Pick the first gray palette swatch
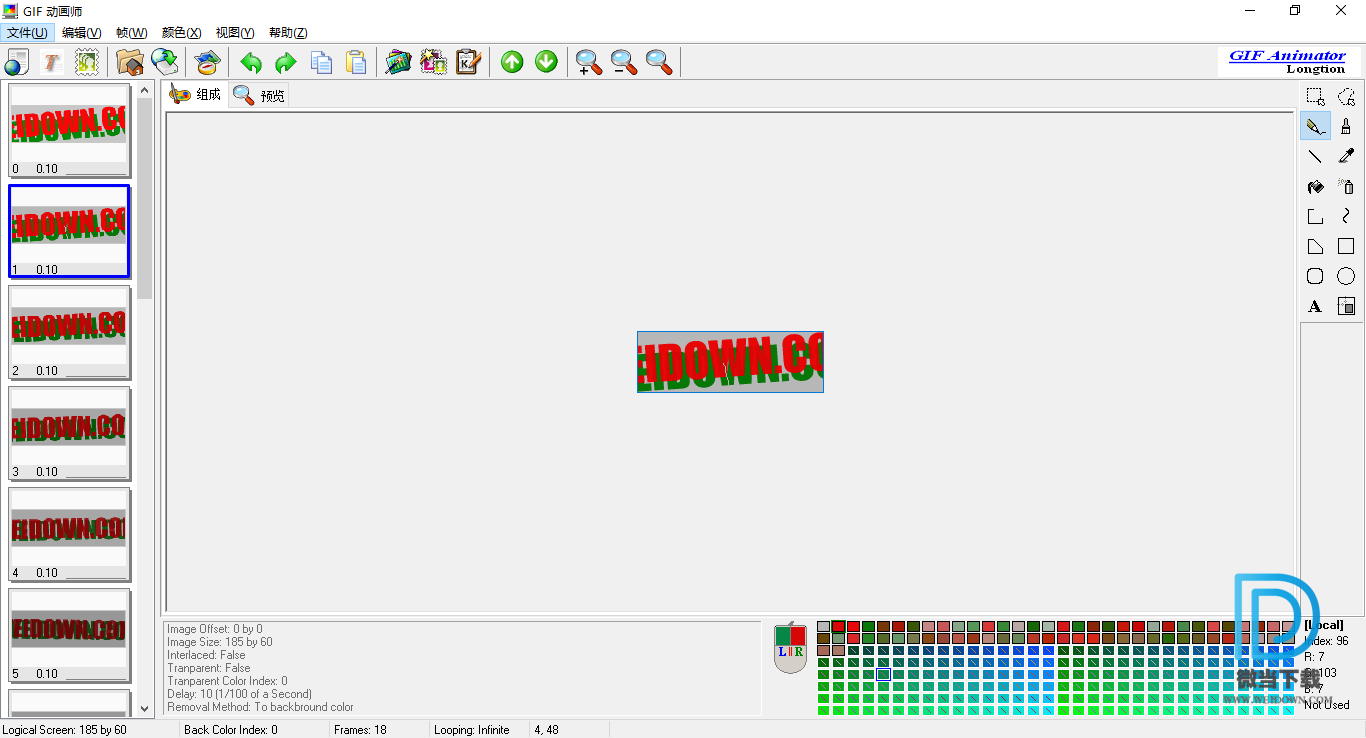 tap(823, 626)
